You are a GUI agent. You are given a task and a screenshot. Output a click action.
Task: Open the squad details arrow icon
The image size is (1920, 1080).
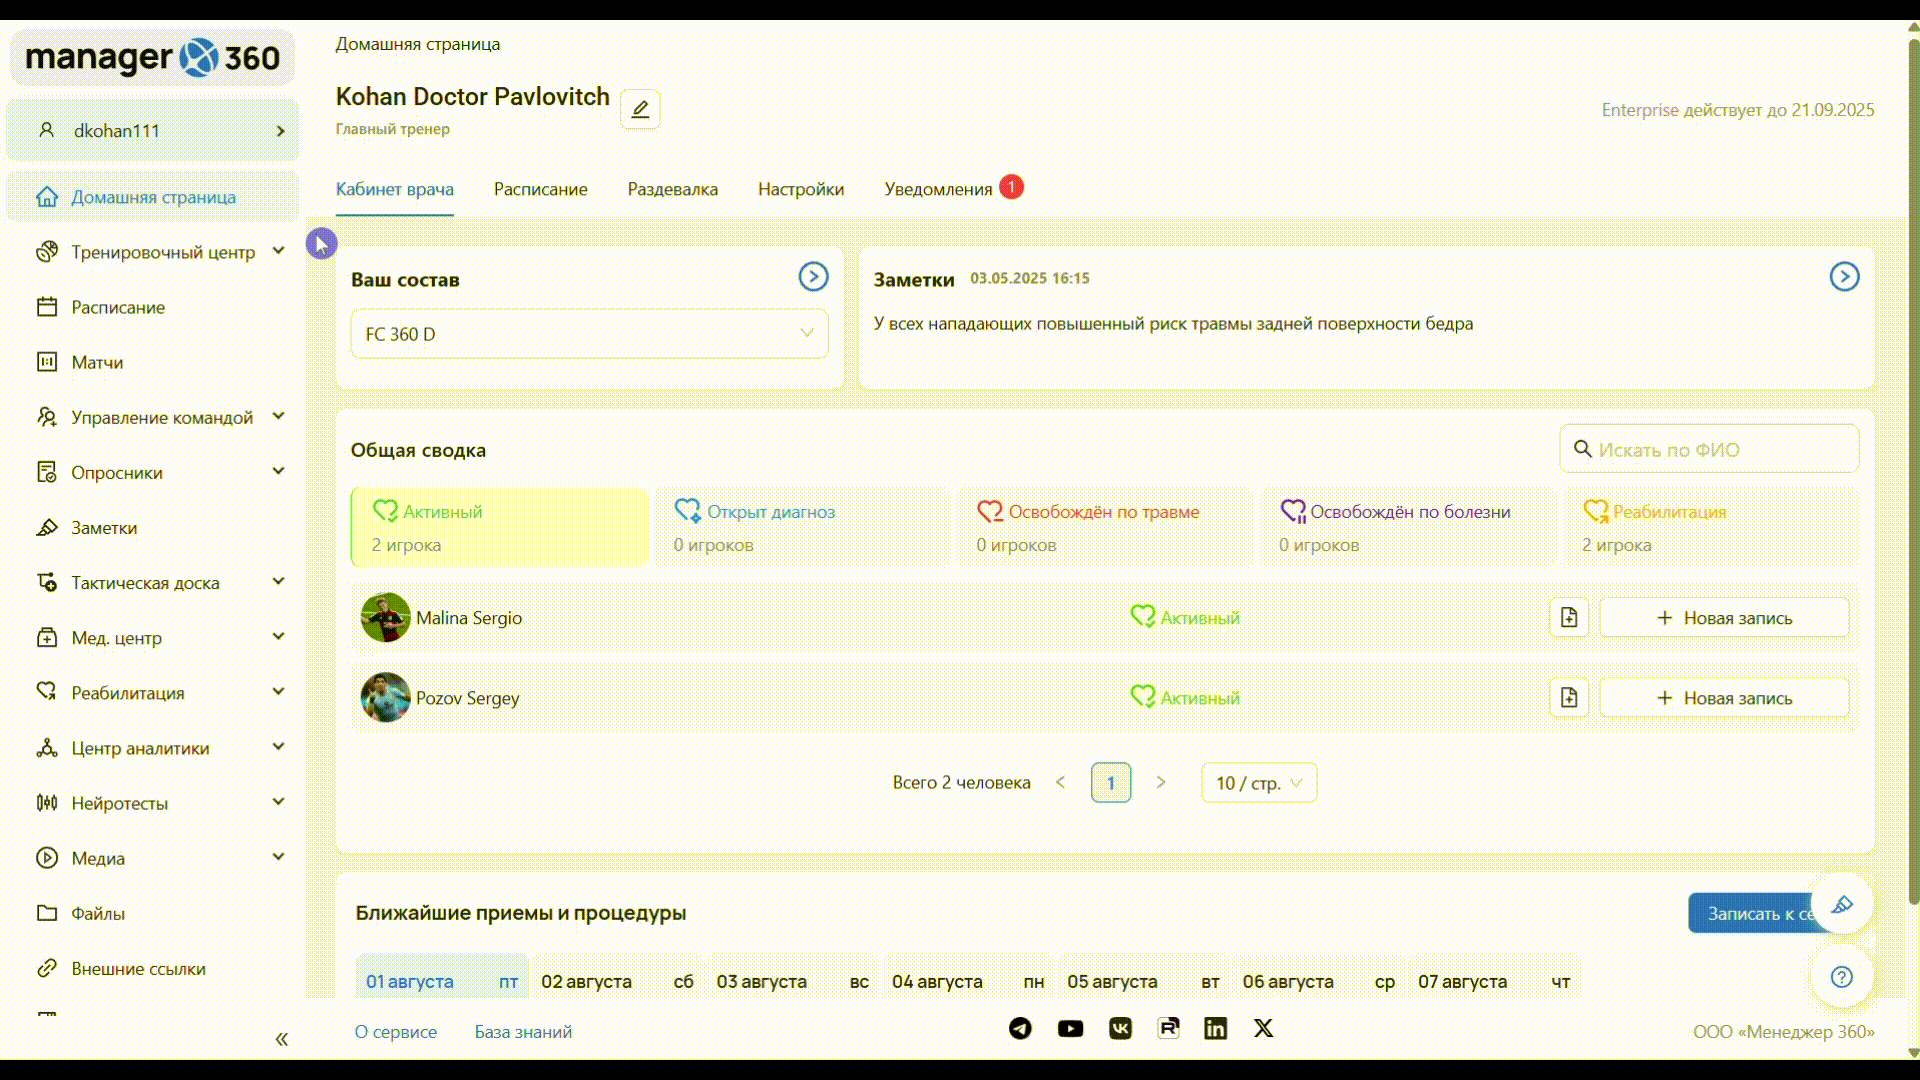[813, 277]
